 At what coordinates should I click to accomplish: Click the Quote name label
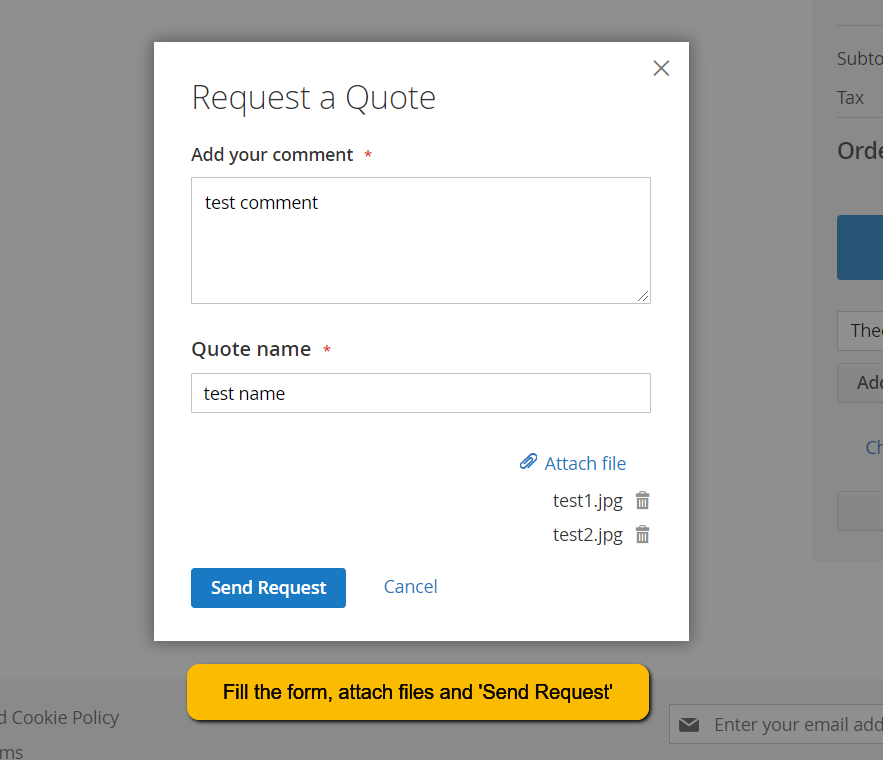[251, 349]
